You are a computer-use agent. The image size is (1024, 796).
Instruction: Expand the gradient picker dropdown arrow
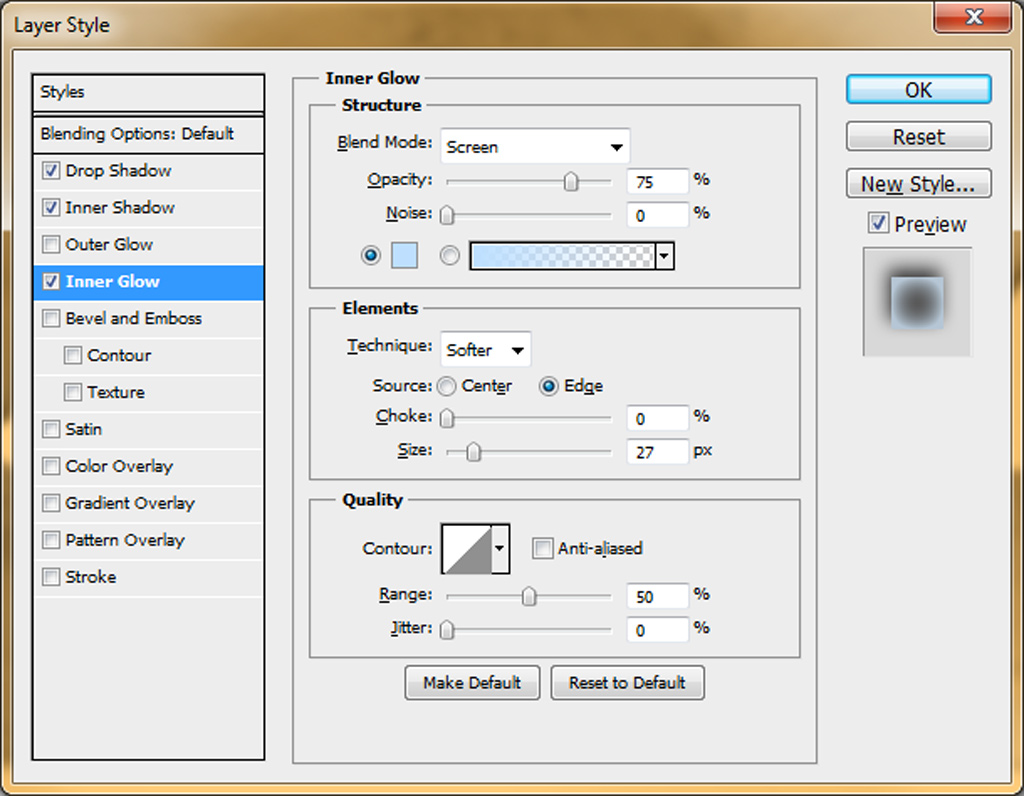point(664,256)
